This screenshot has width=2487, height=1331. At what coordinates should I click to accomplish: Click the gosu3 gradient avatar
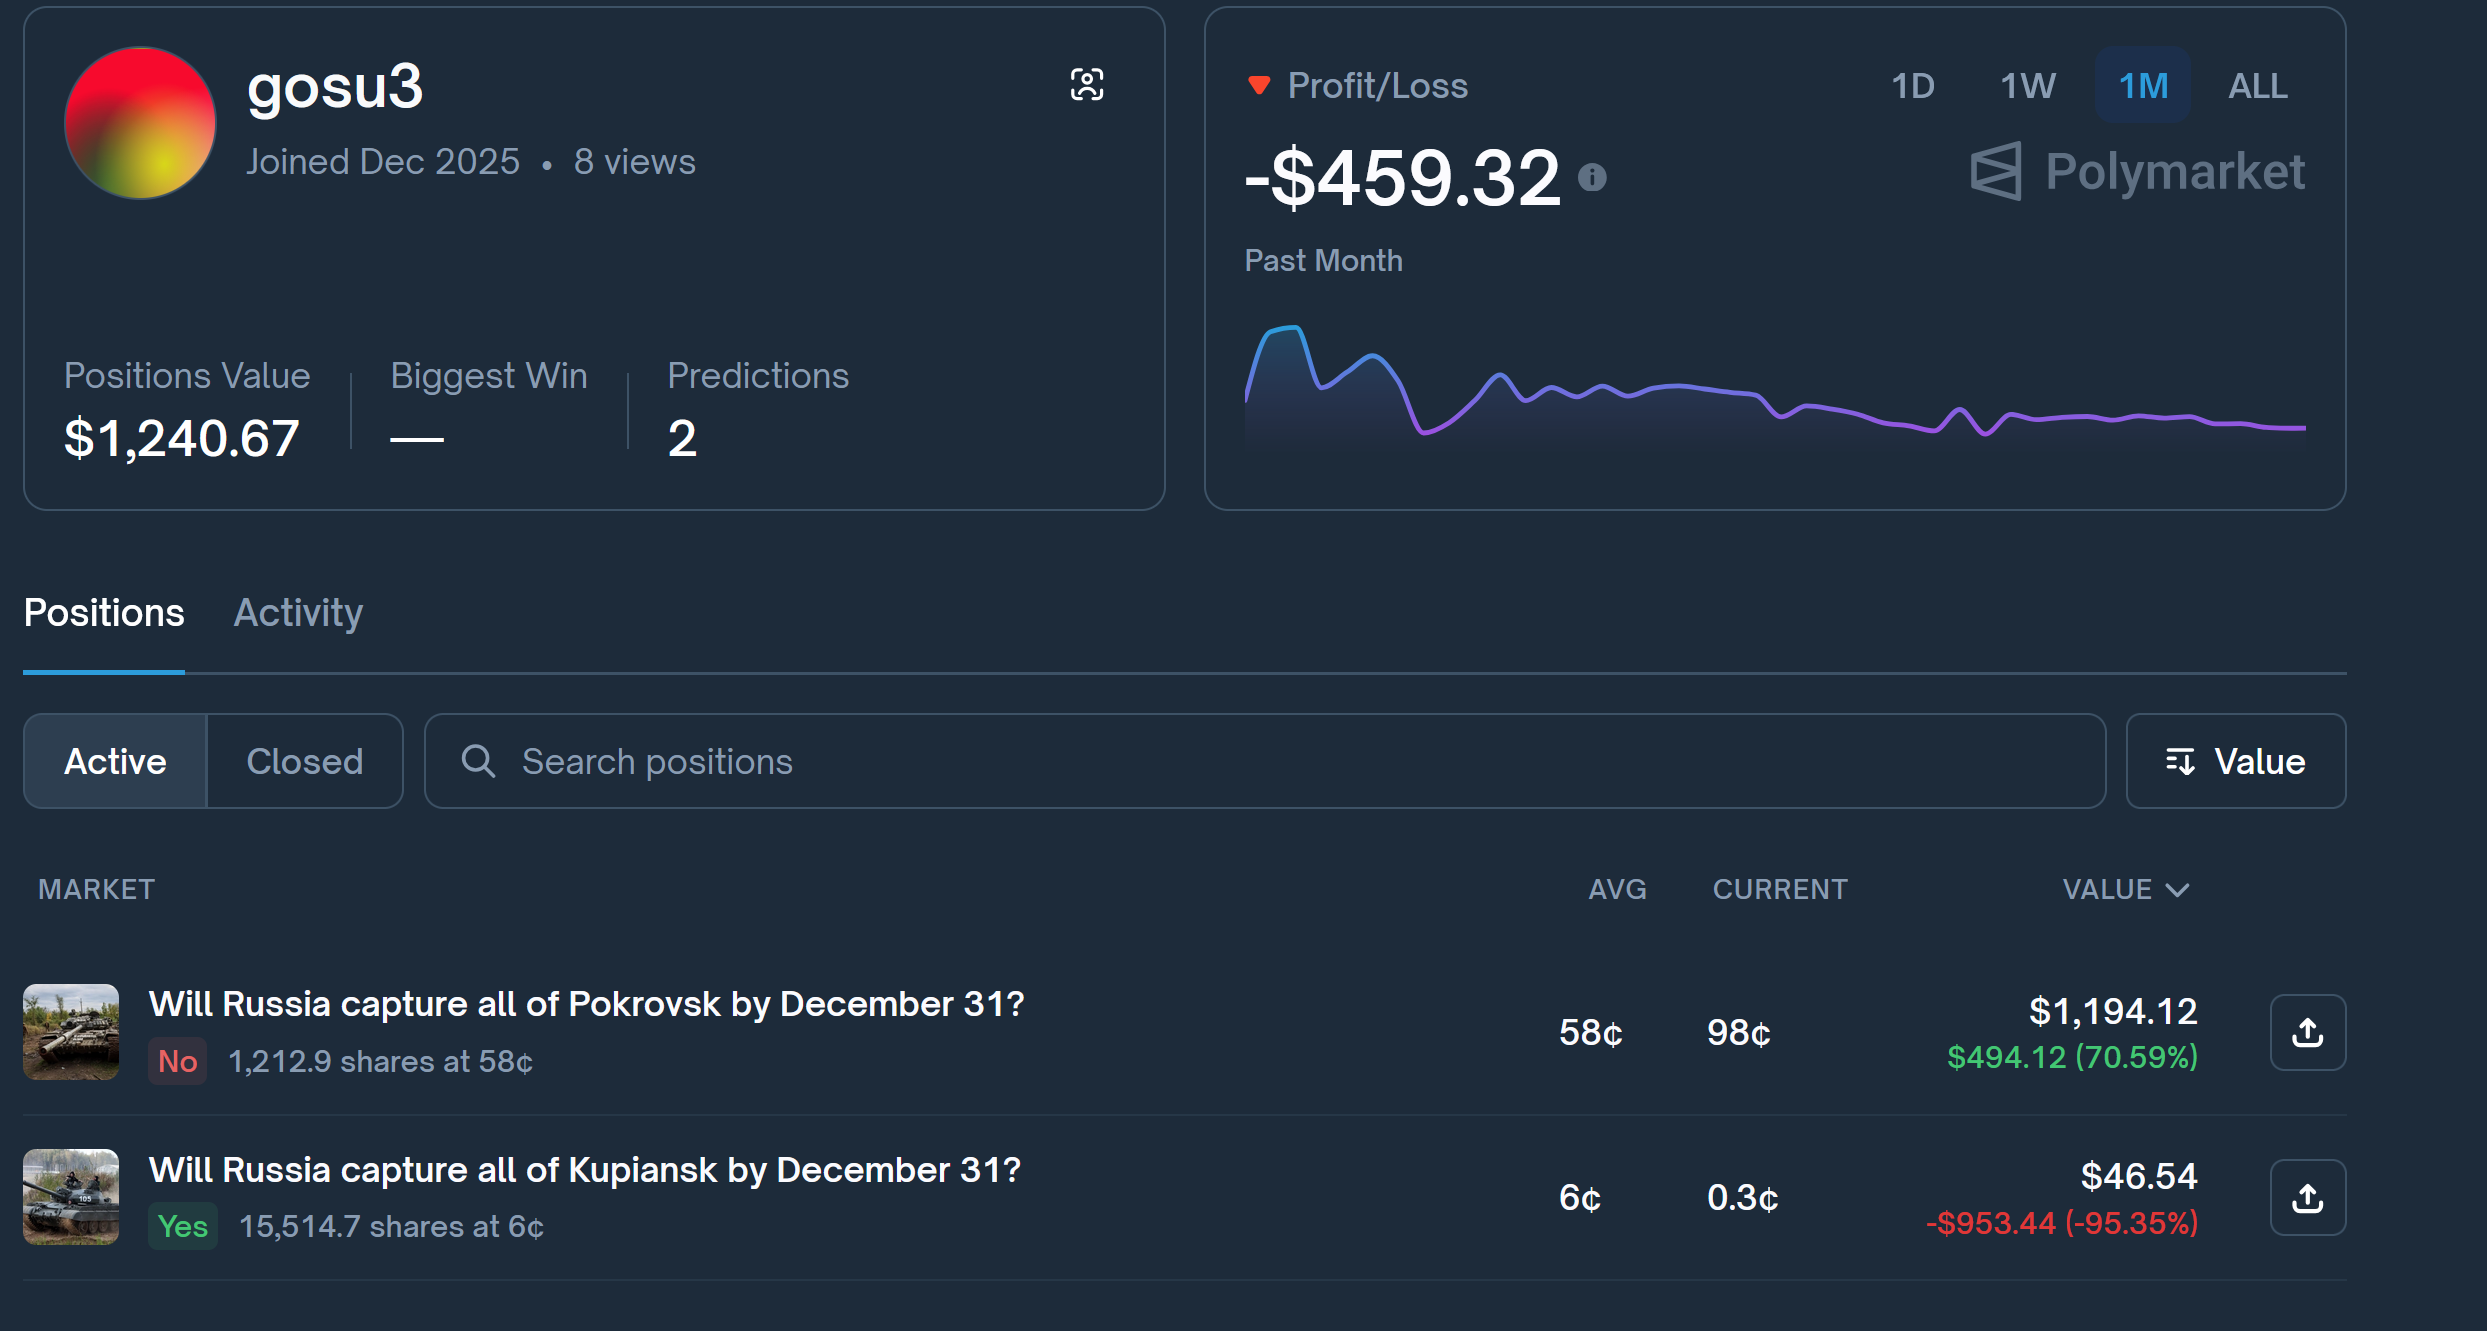(140, 123)
